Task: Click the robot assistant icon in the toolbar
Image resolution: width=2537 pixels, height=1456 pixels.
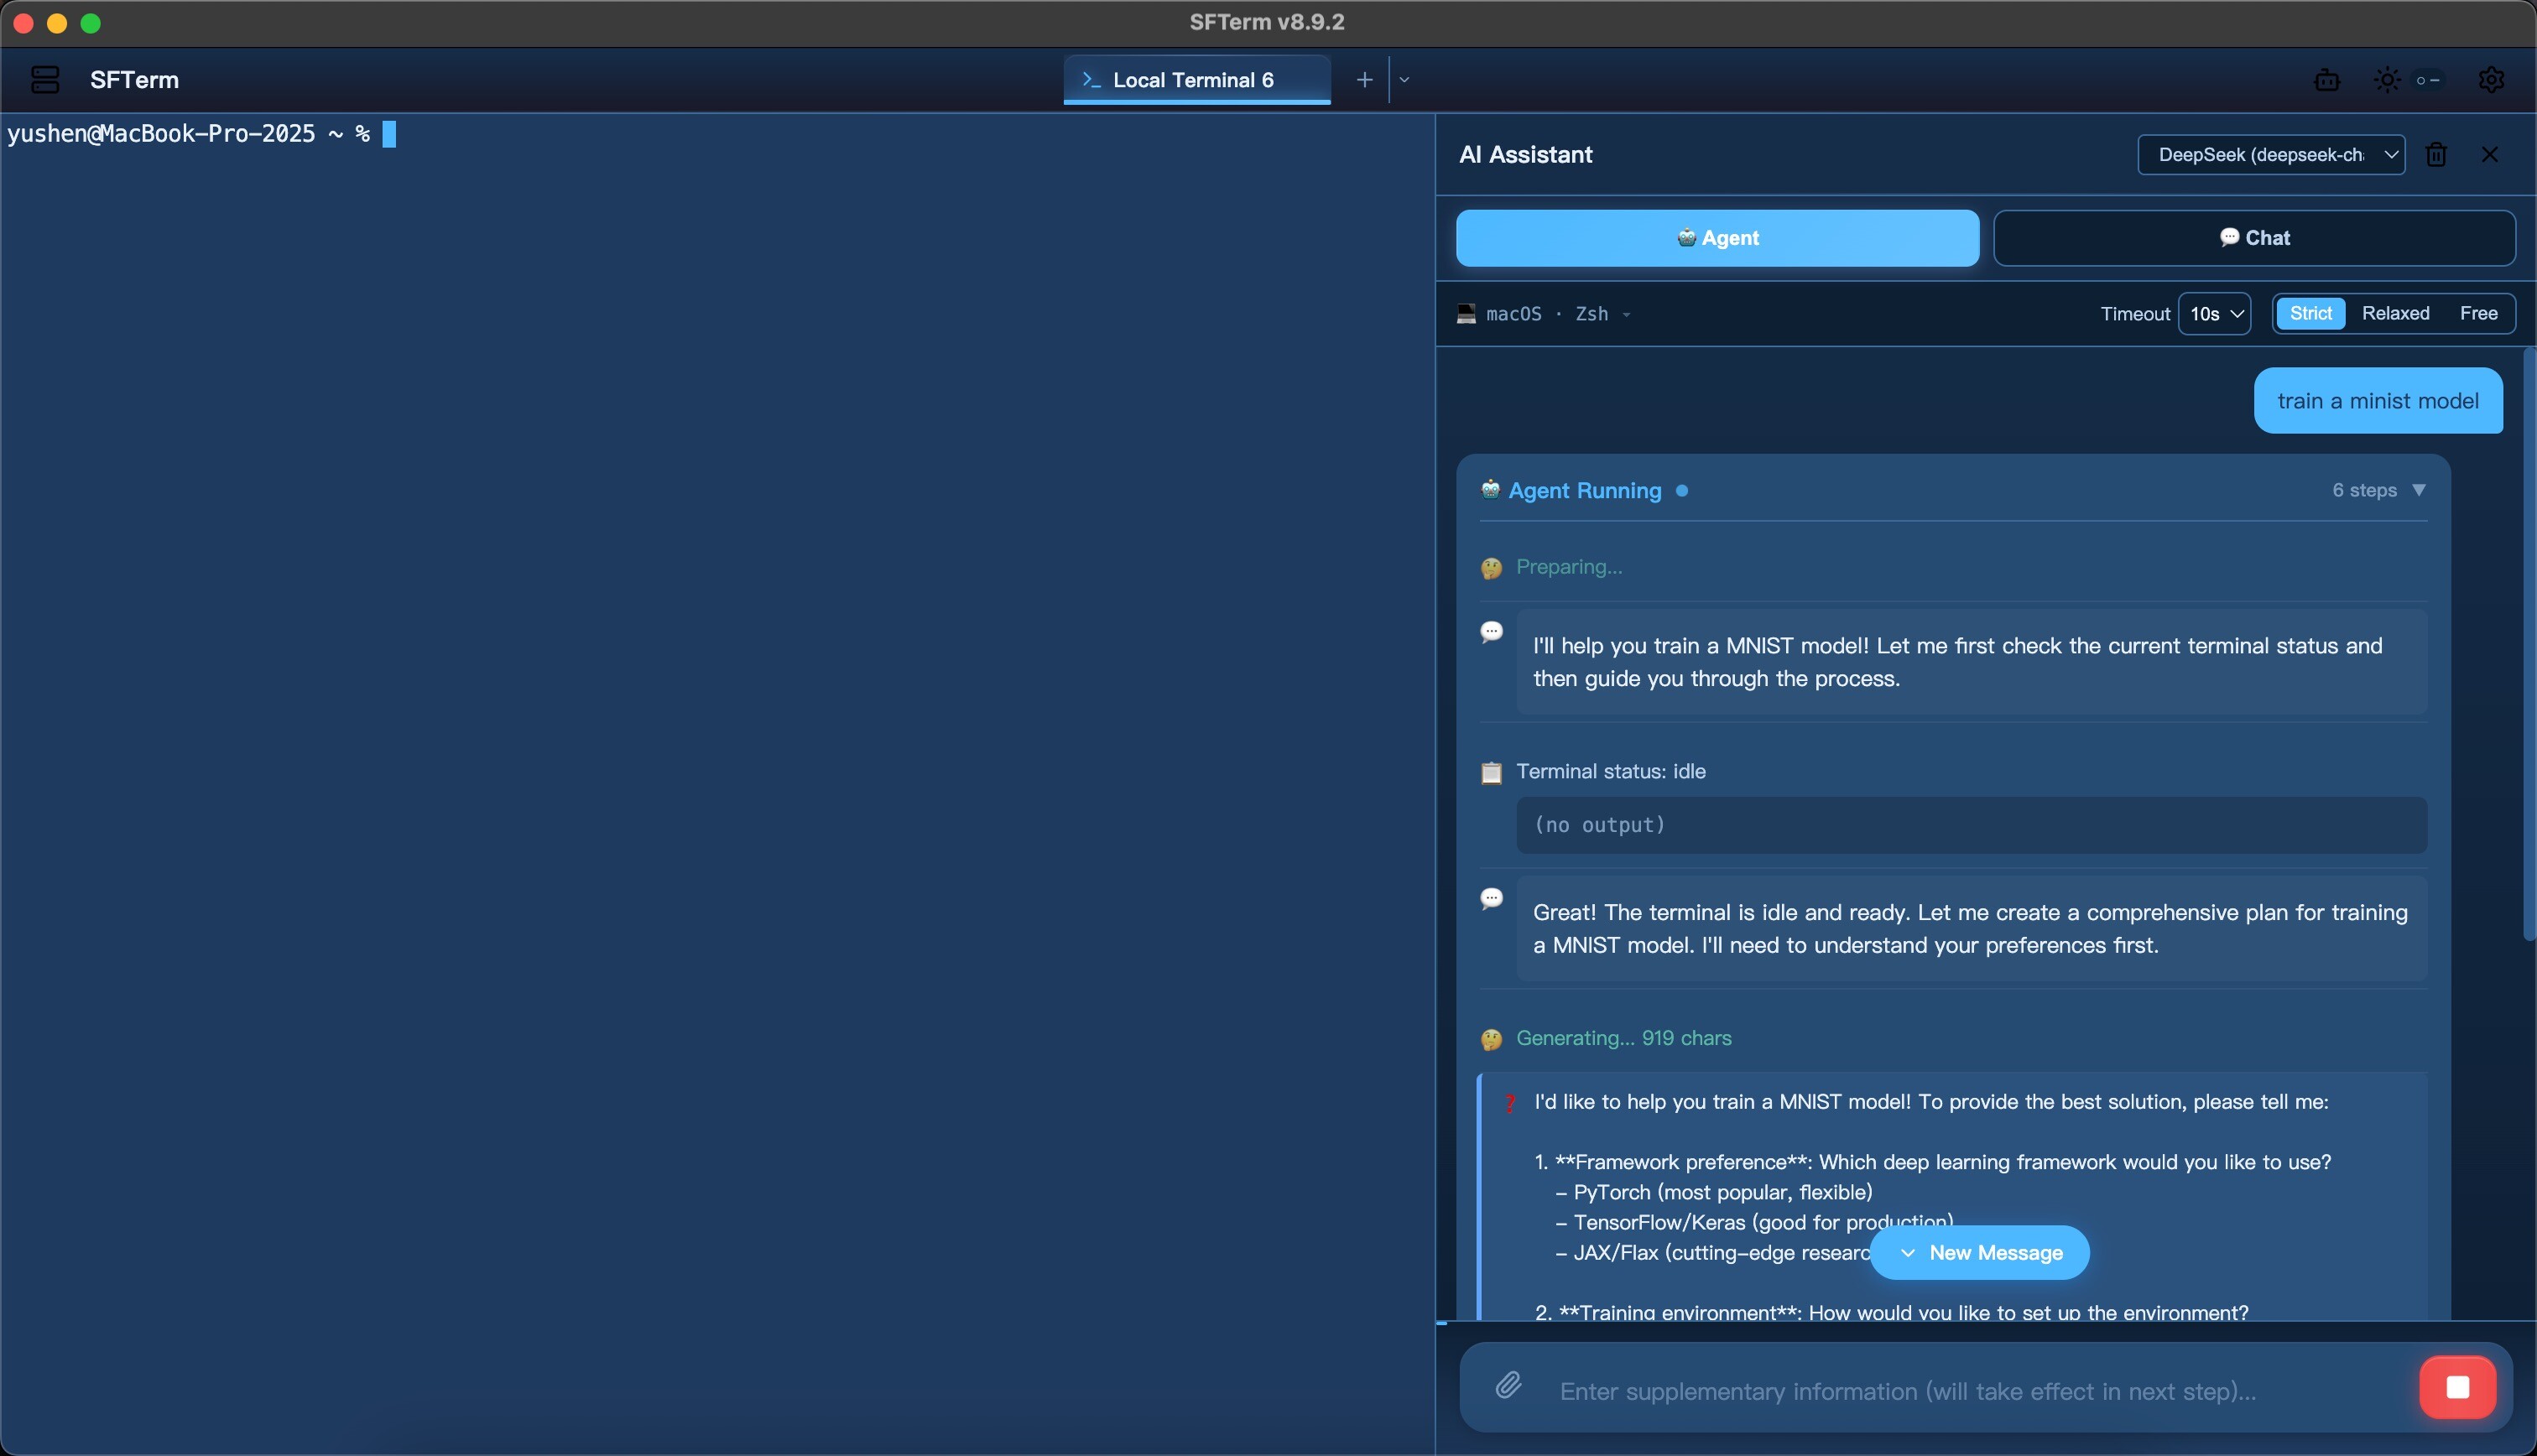Action: [2327, 80]
